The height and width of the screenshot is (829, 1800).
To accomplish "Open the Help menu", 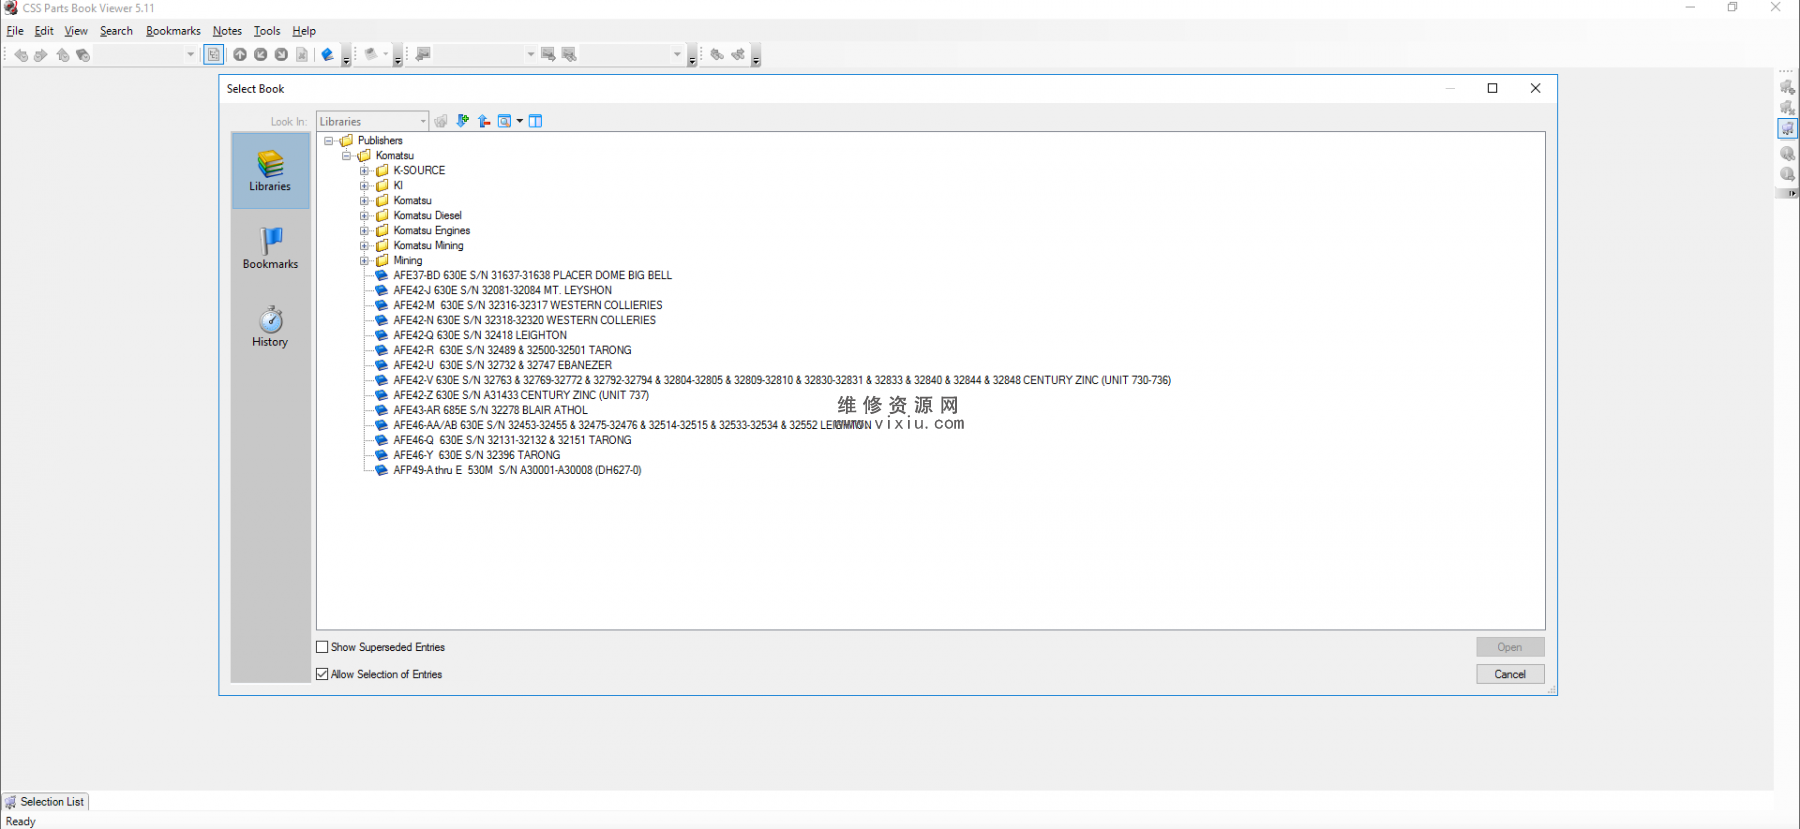I will coord(304,31).
